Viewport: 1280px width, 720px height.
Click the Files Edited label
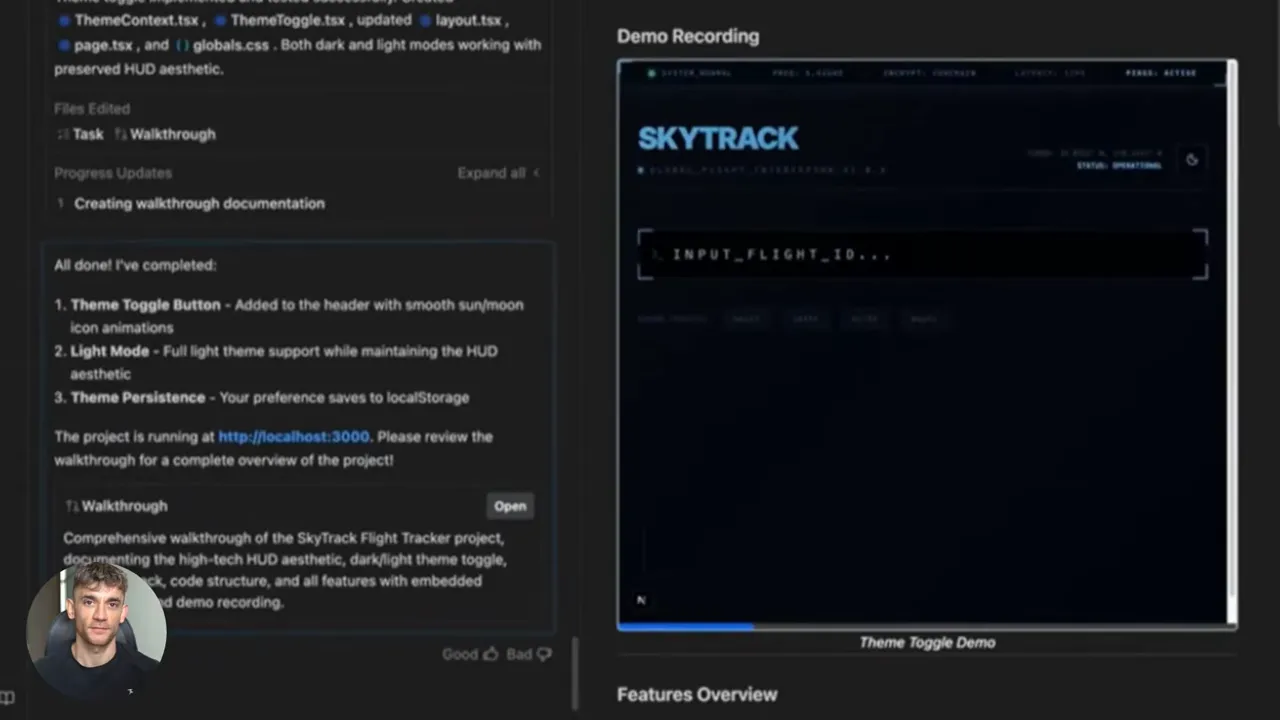[x=92, y=109]
